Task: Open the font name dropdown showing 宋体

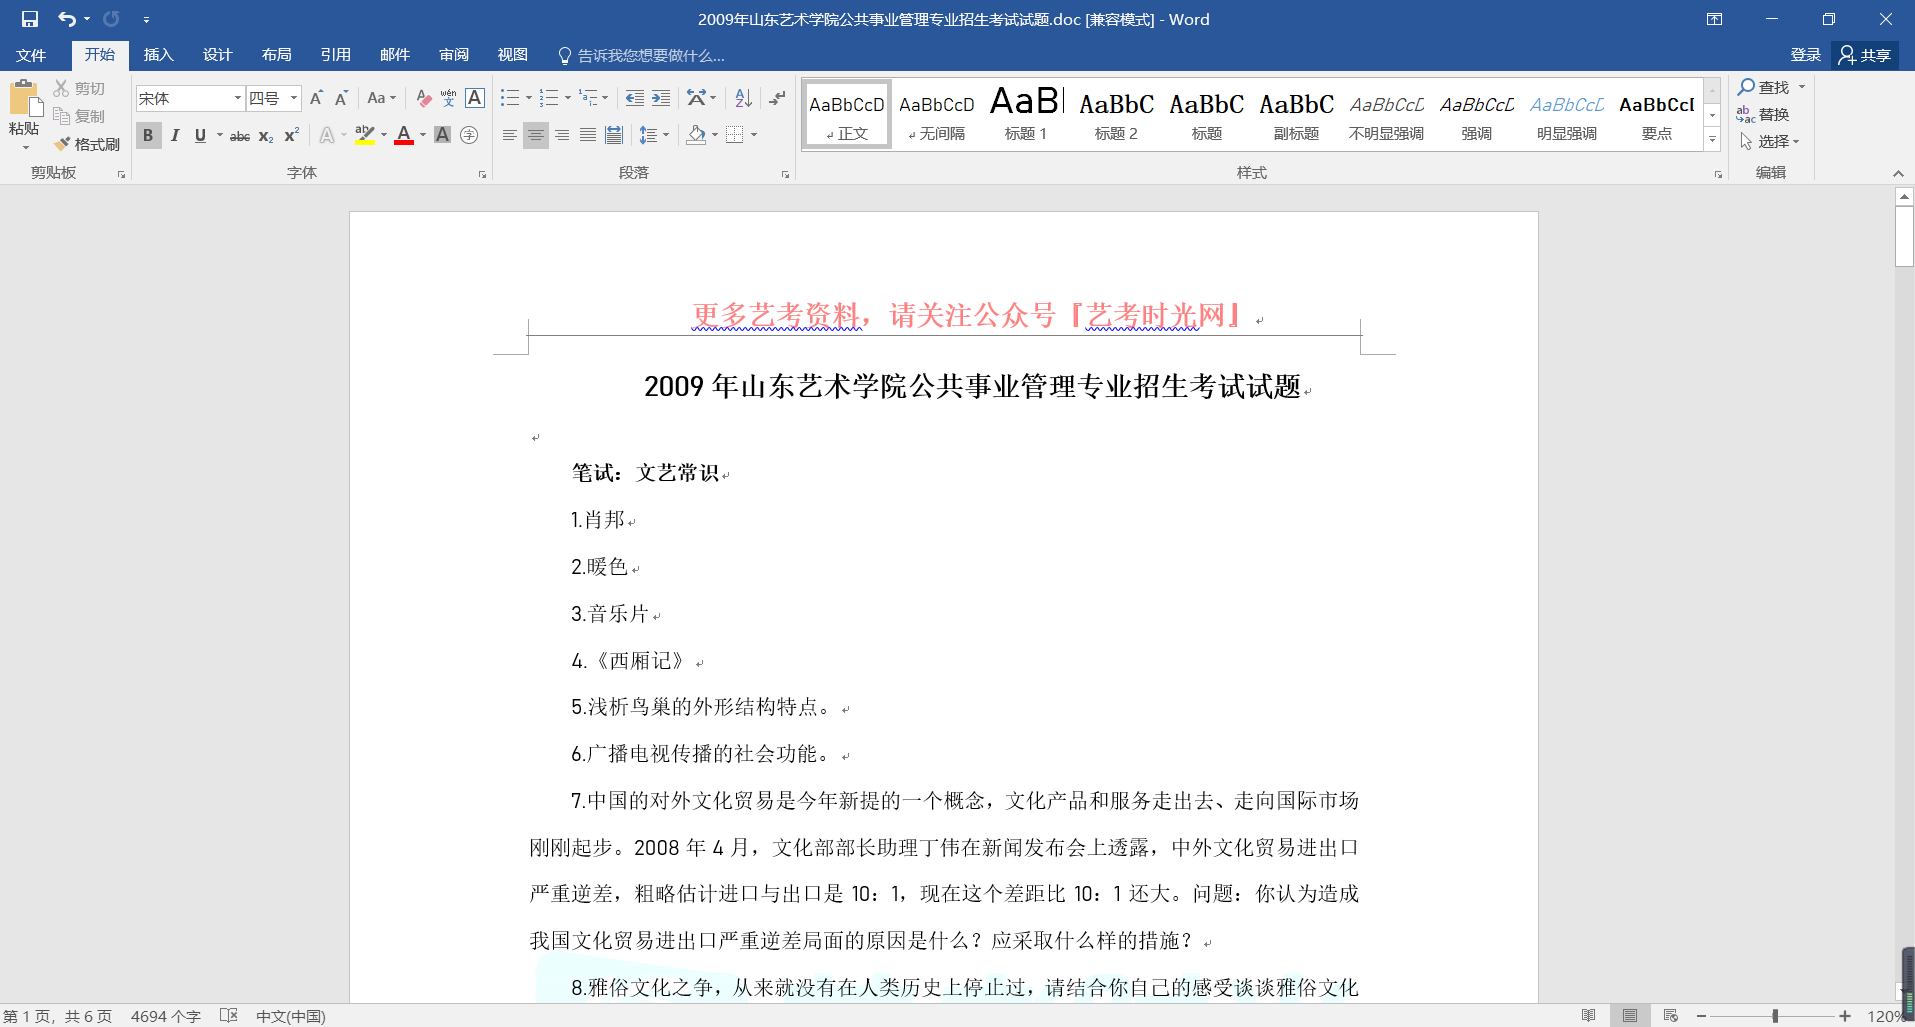Action: [x=238, y=98]
